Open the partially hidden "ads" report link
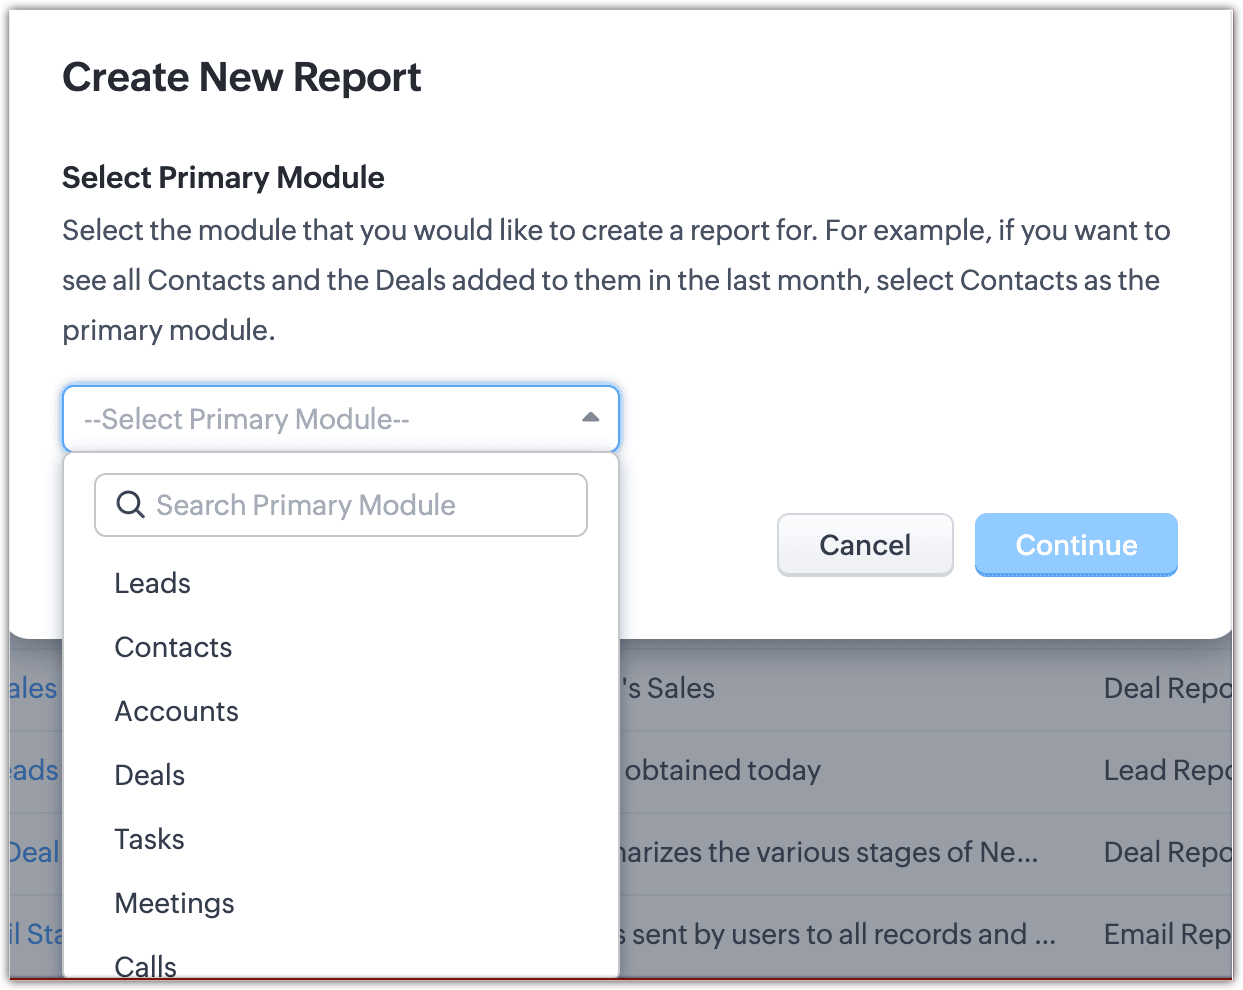 [x=34, y=770]
